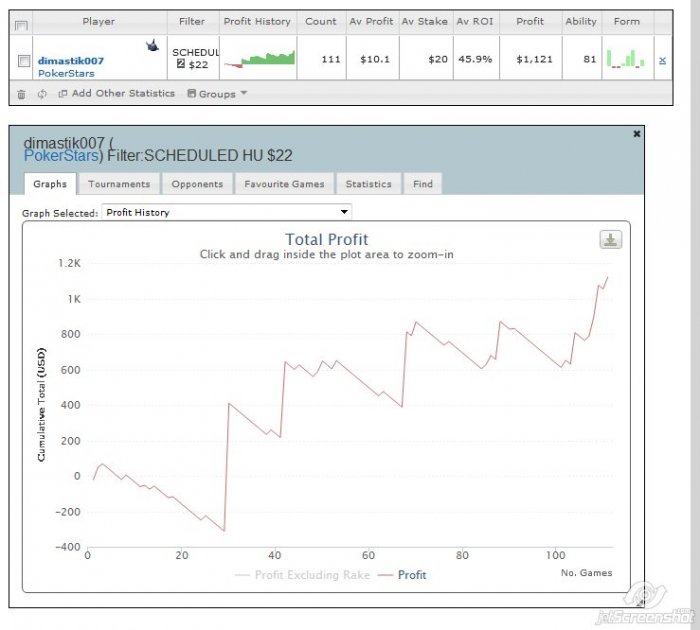This screenshot has height=630, width=700.
Task: Close the dimastik007 graph popup
Action: tap(637, 134)
